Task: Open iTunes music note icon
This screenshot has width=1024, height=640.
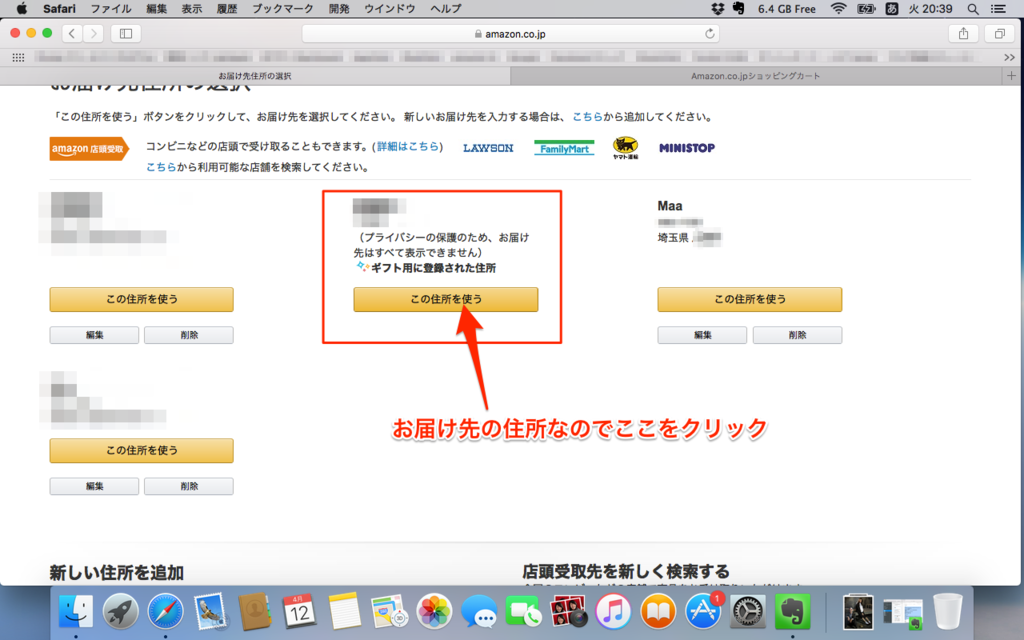Action: point(613,612)
